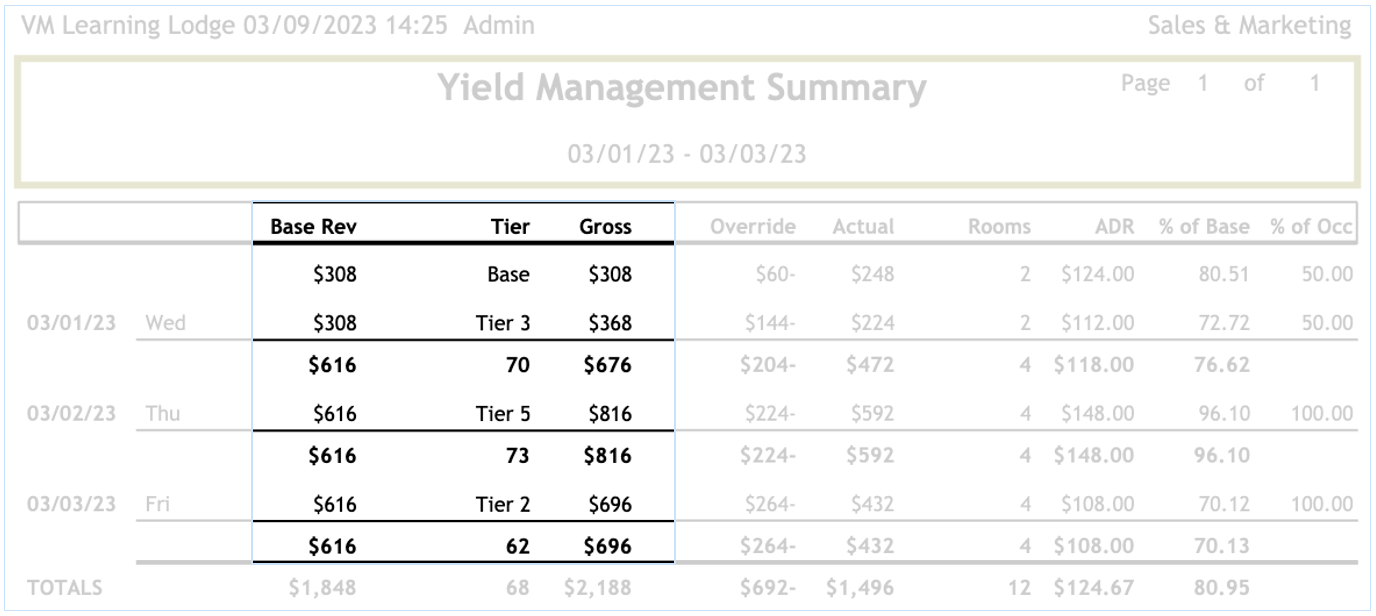Image resolution: width=1376 pixels, height=616 pixels.
Task: Click the Sales & Marketing header text
Action: point(1249,26)
